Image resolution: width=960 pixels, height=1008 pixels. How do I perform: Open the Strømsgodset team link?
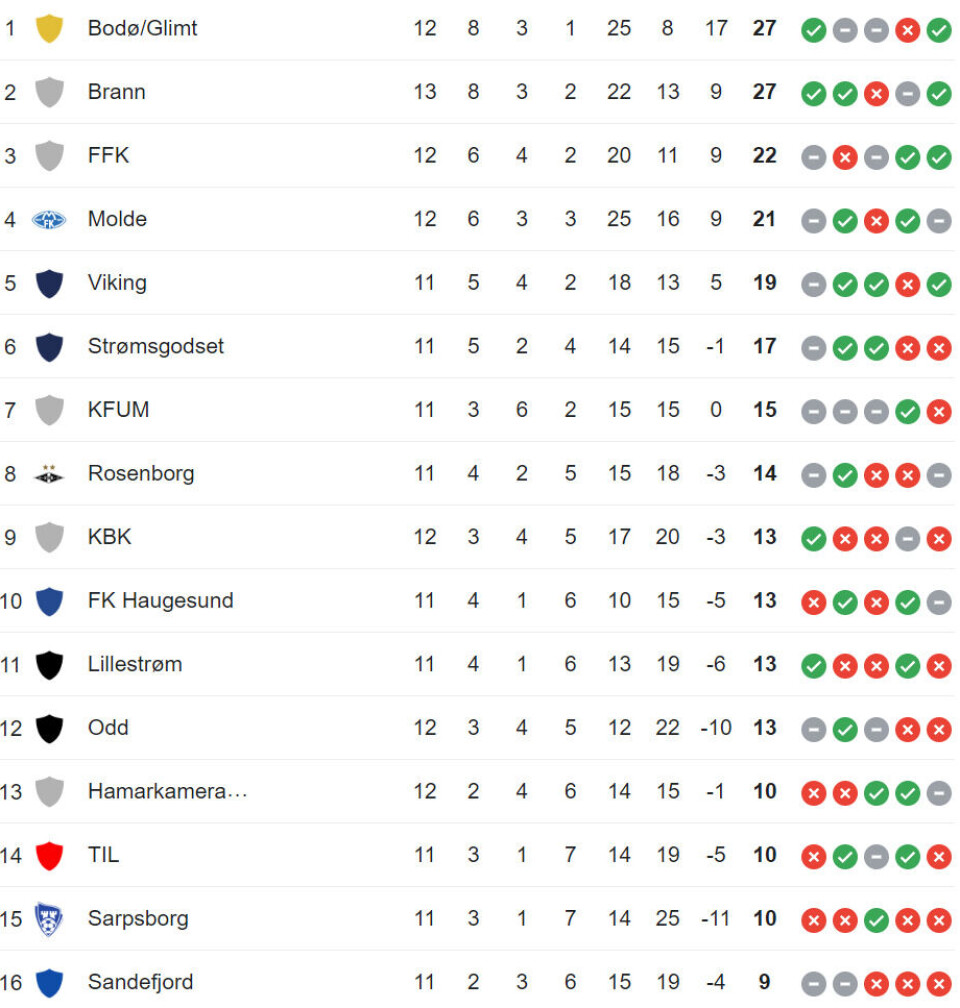[156, 346]
